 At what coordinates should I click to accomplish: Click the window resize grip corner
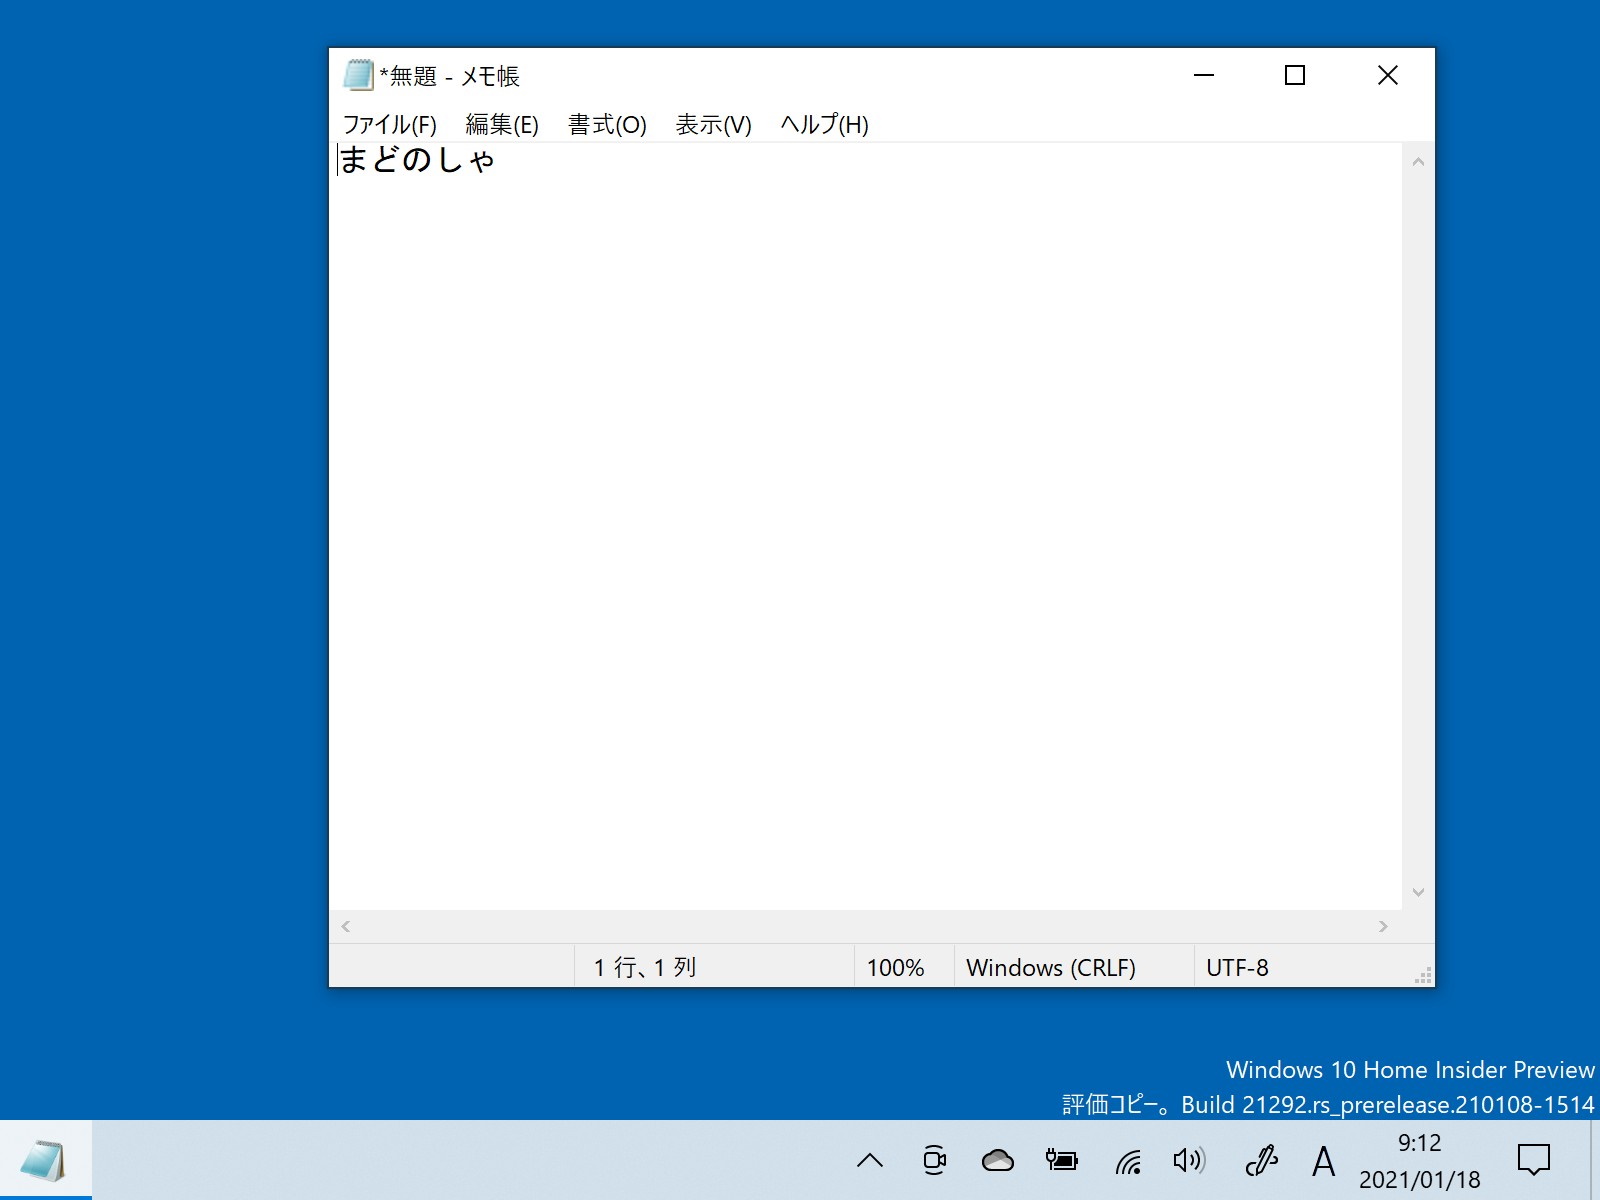pos(1424,976)
